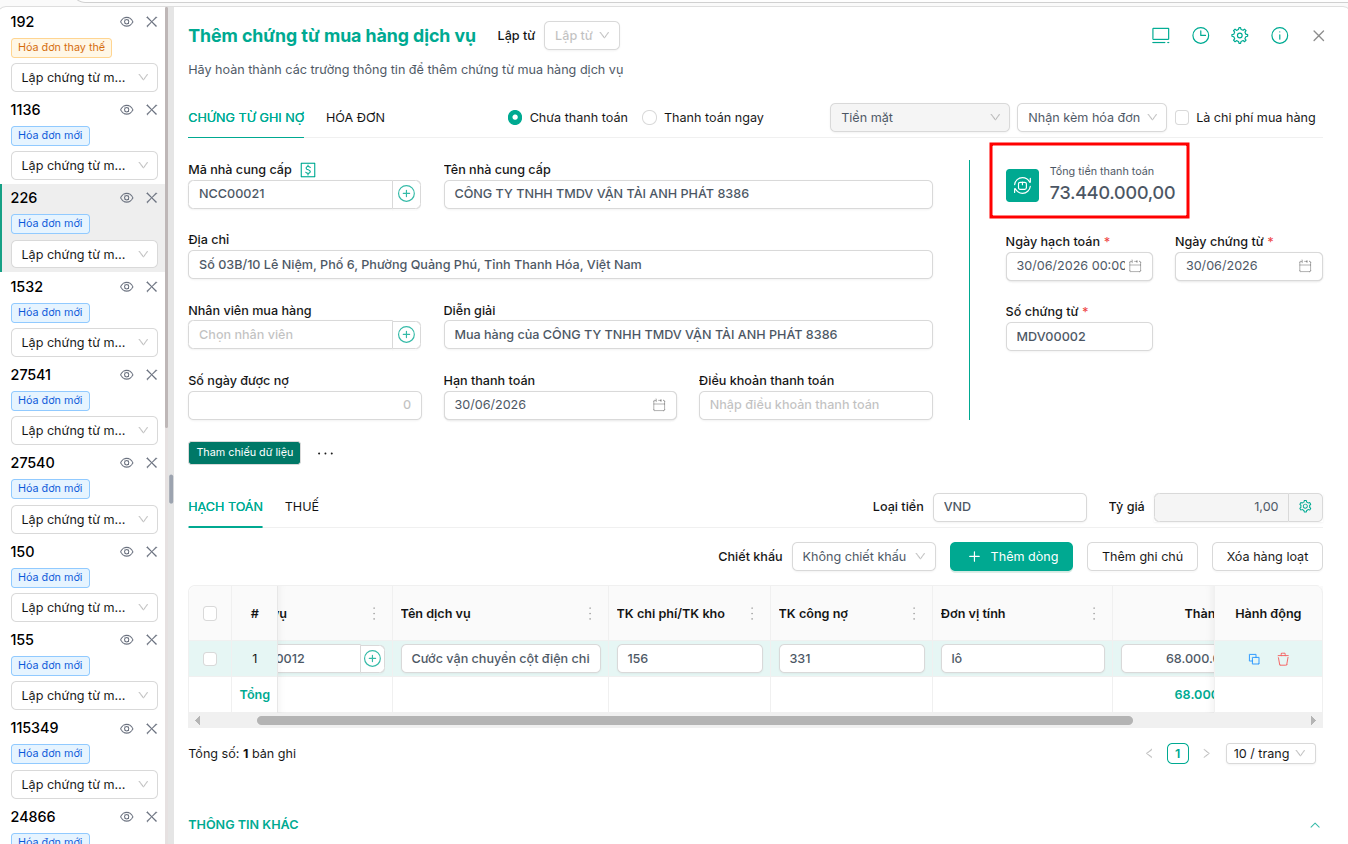Click the Thêm dòng button

coord(1011,557)
